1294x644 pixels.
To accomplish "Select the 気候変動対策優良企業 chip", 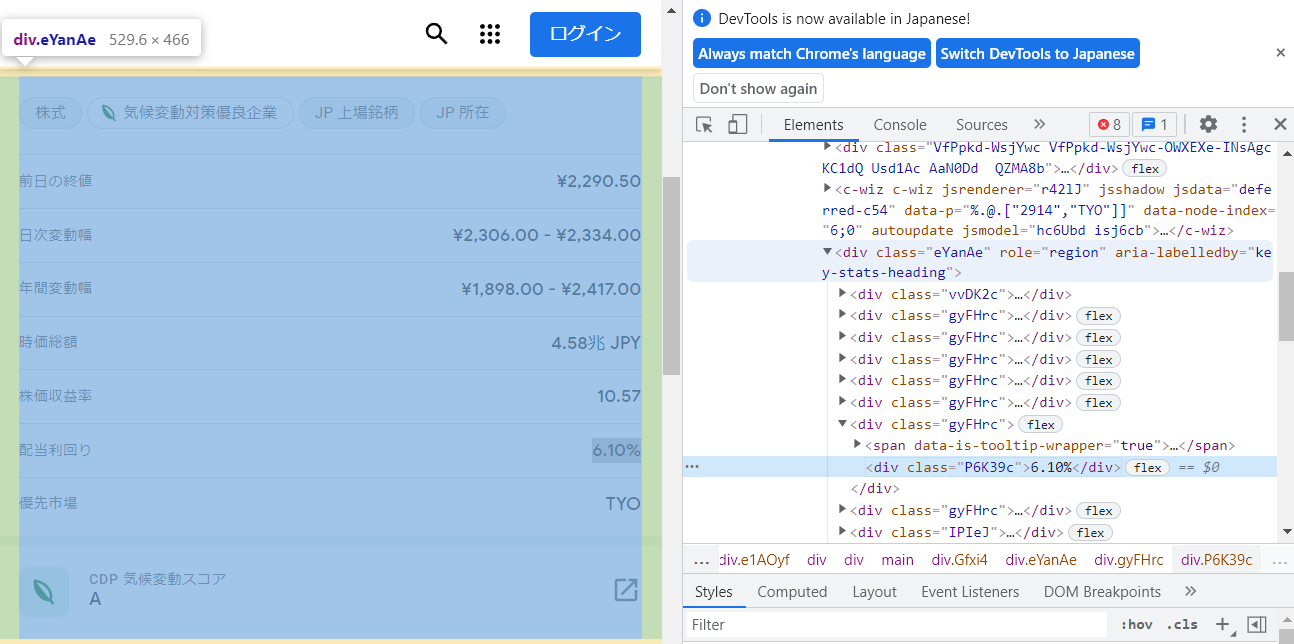I will pyautogui.click(x=190, y=113).
